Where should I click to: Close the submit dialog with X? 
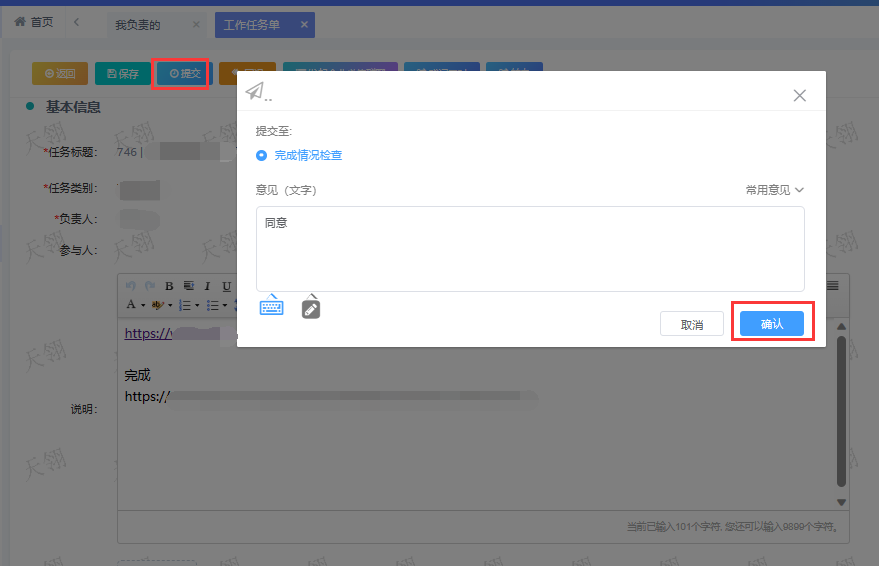click(799, 96)
